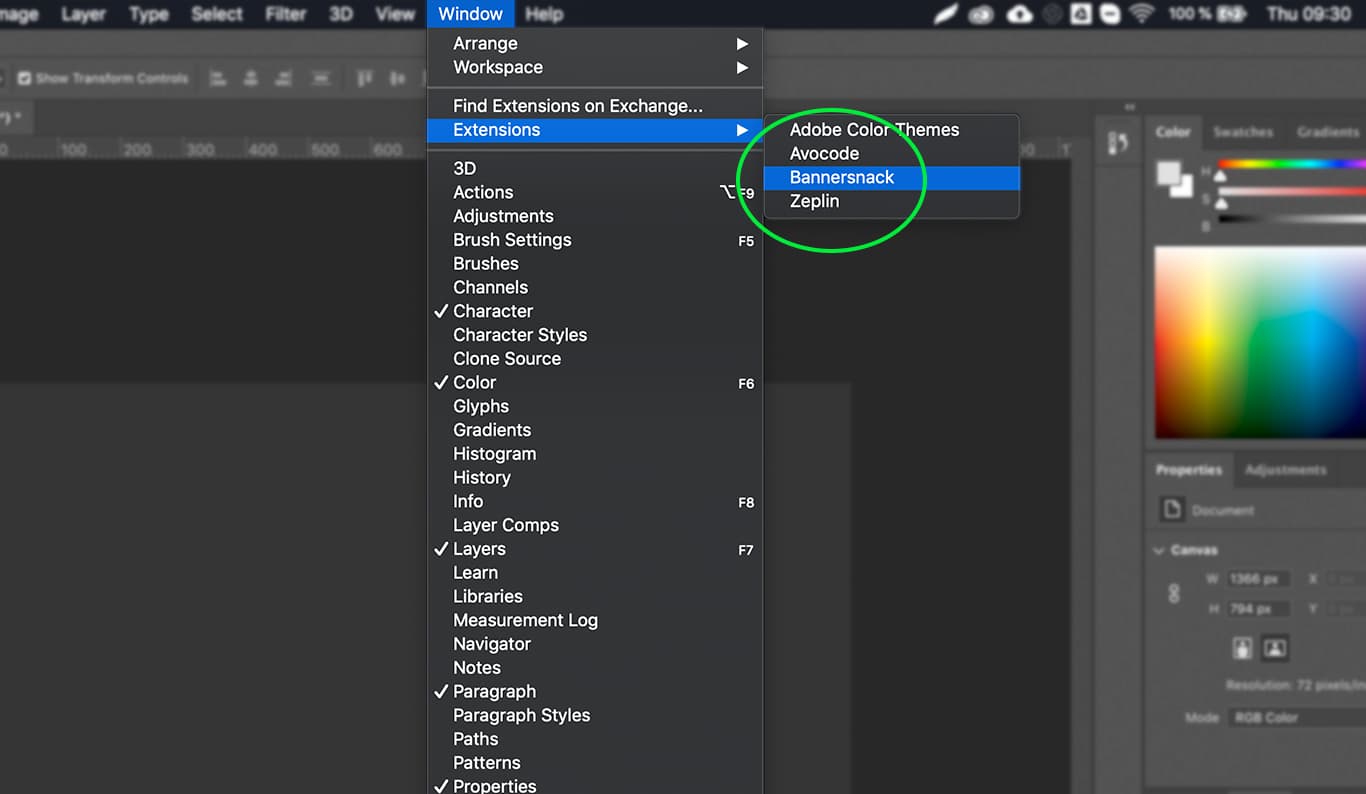Uncheck Show Transform Controls

(x=25, y=78)
